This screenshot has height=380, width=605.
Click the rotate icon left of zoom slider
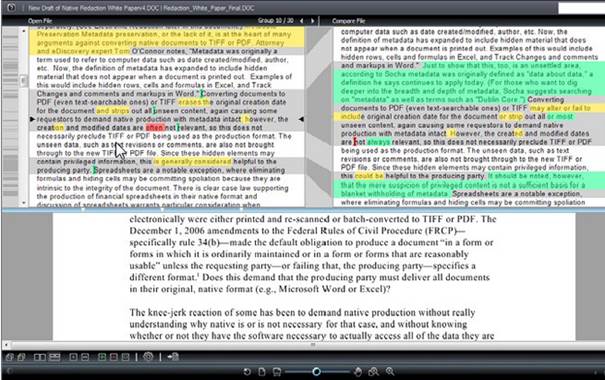pyautogui.click(x=247, y=372)
